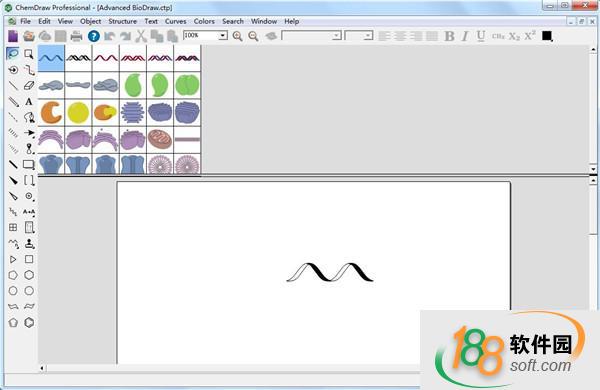Open the Edit menu

(44, 21)
